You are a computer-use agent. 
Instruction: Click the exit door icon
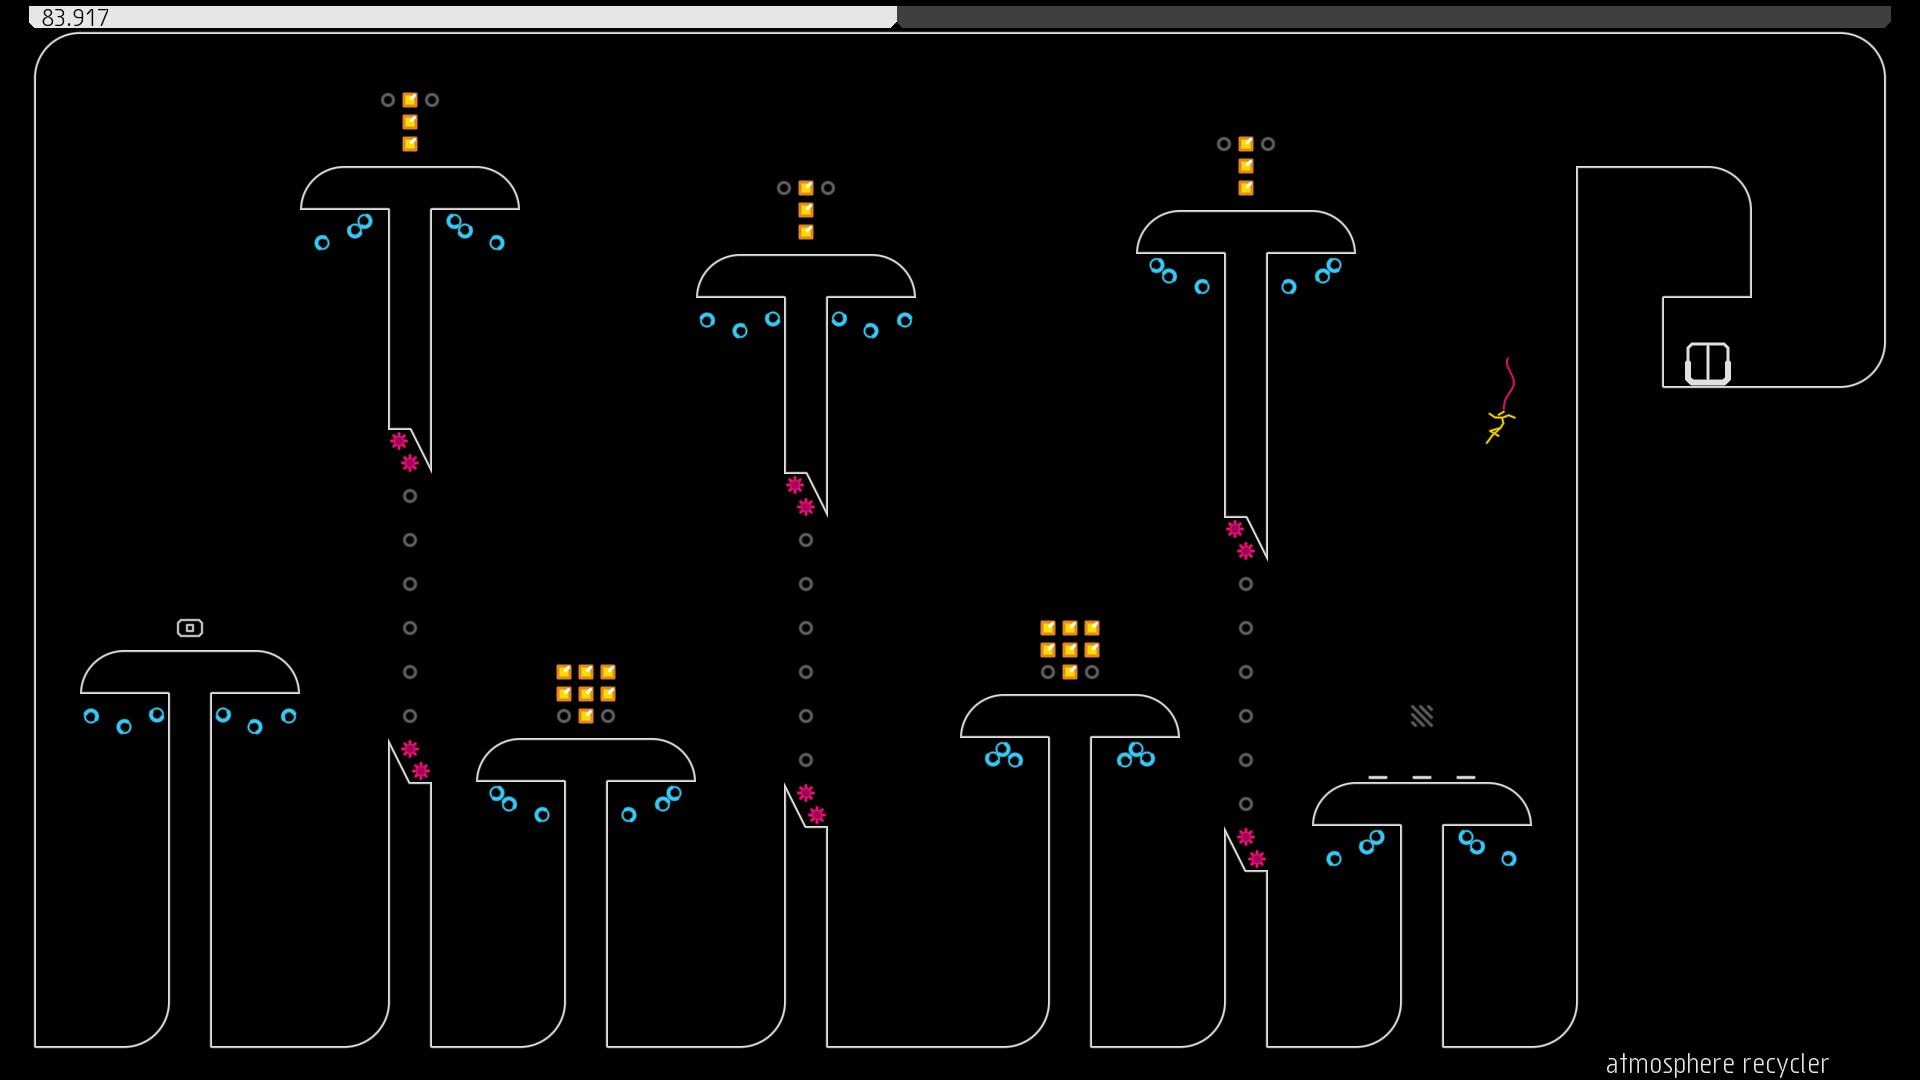tap(1707, 363)
